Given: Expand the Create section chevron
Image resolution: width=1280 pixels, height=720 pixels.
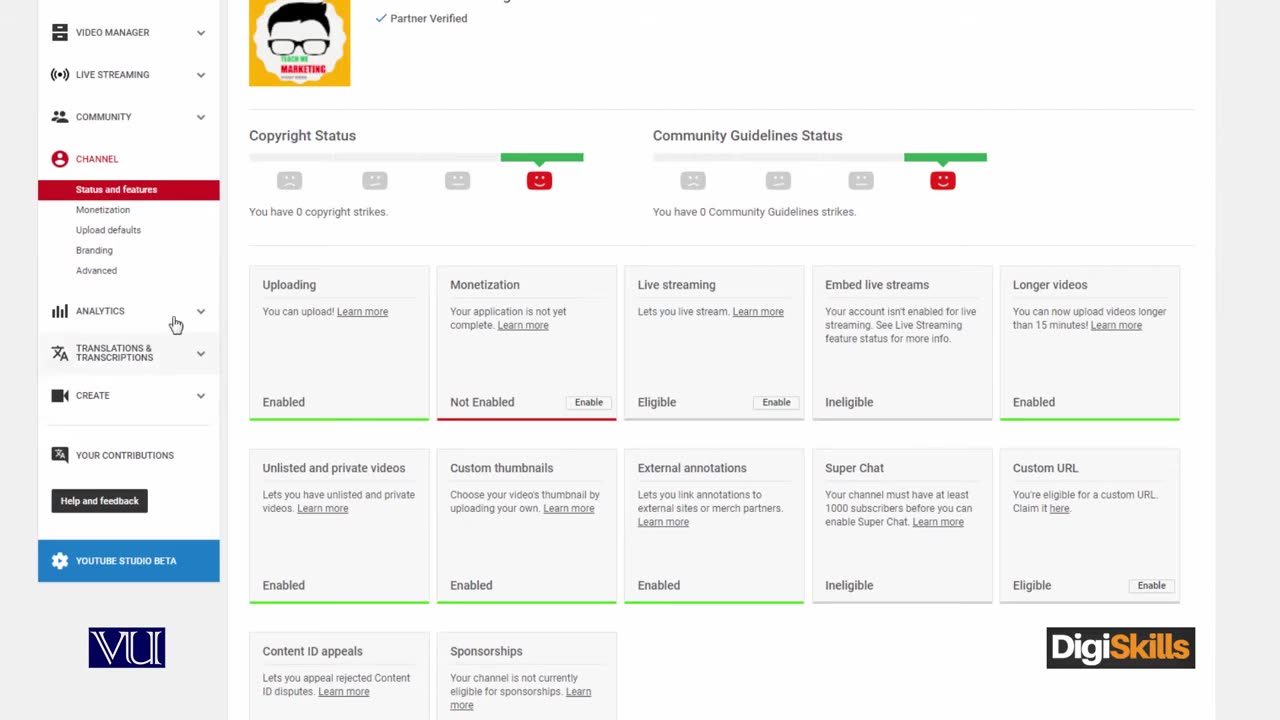Looking at the screenshot, I should point(201,395).
